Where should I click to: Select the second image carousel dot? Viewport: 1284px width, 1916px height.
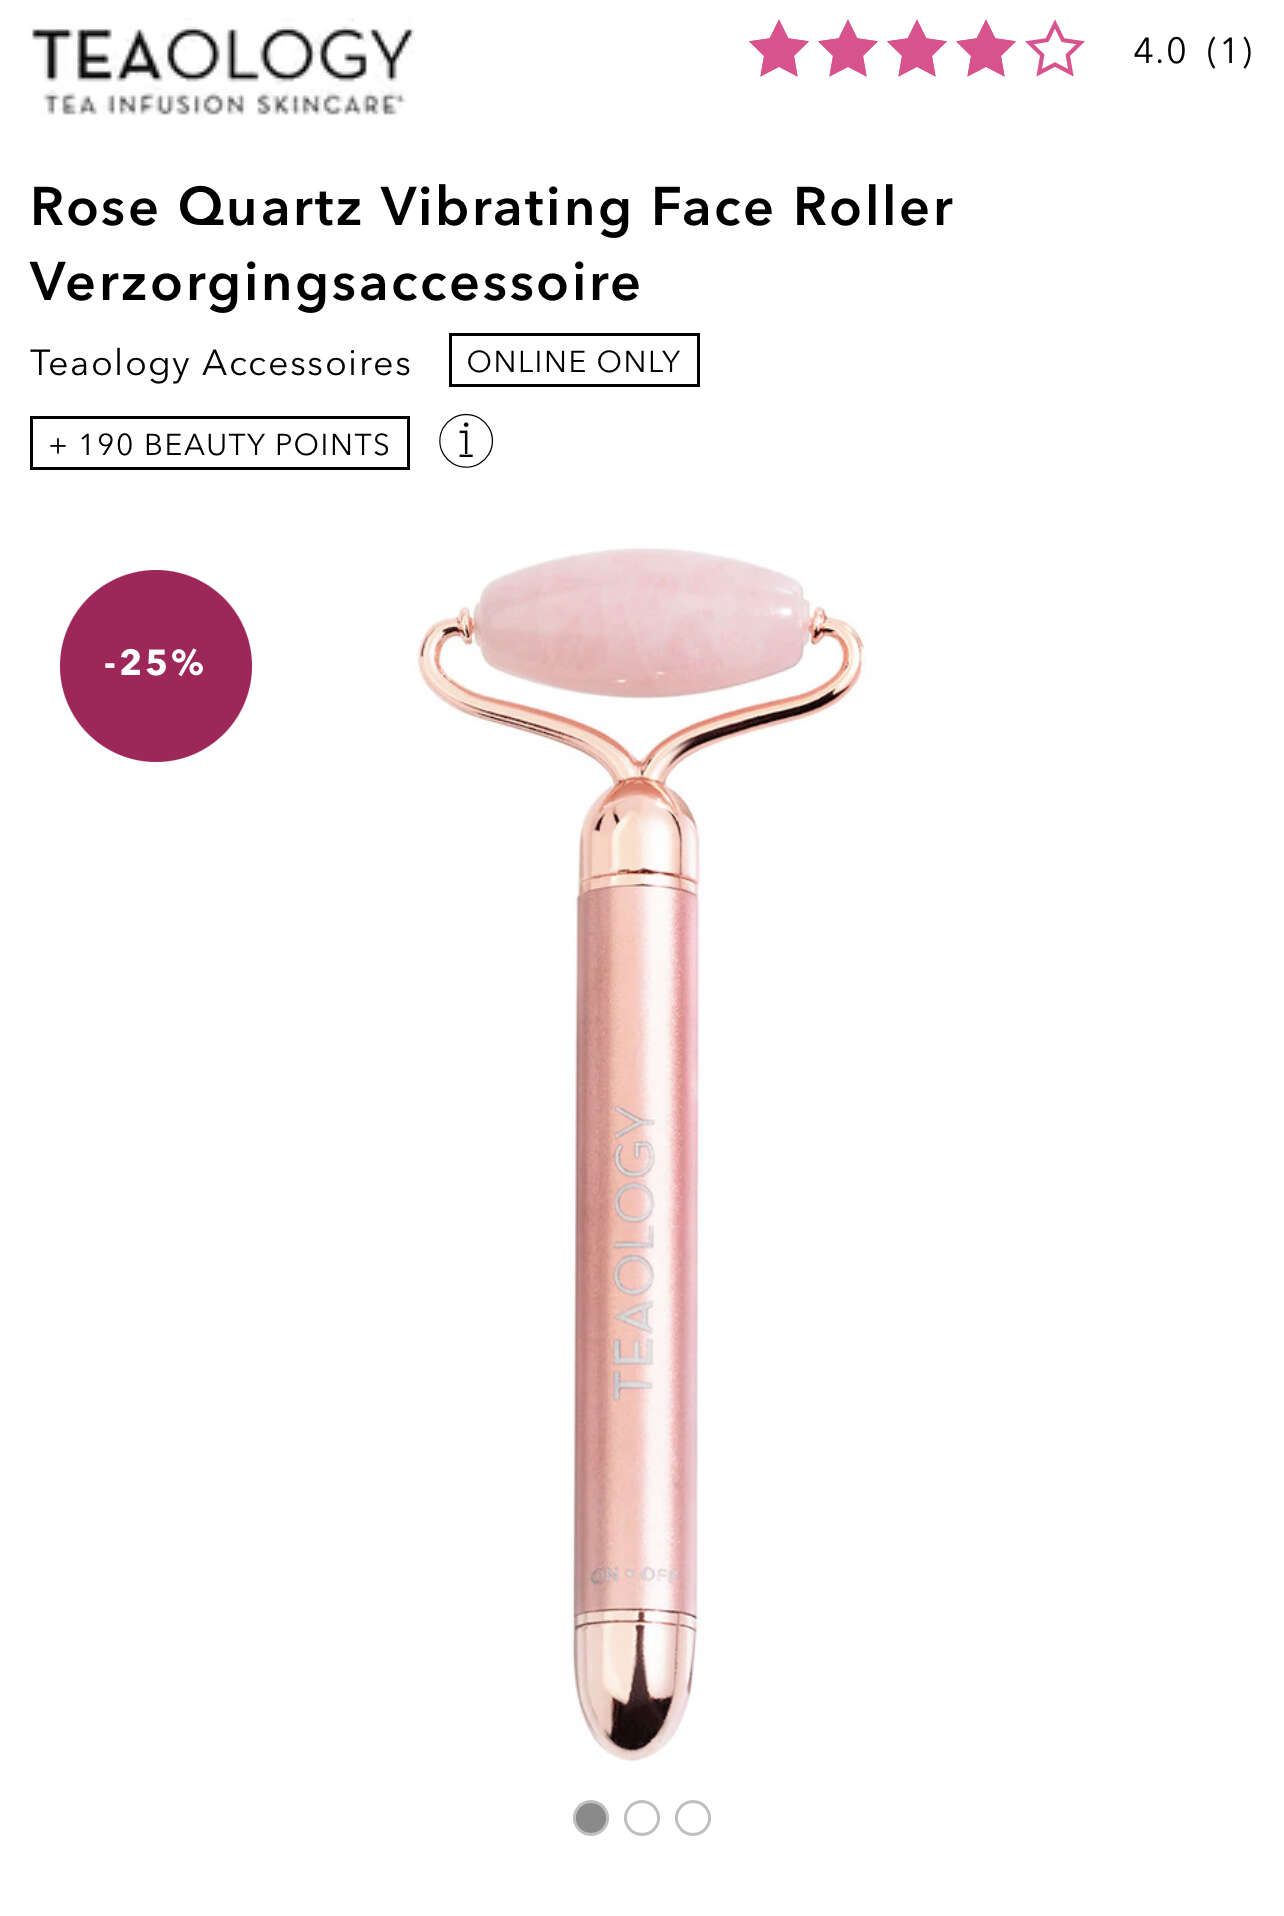point(642,1818)
